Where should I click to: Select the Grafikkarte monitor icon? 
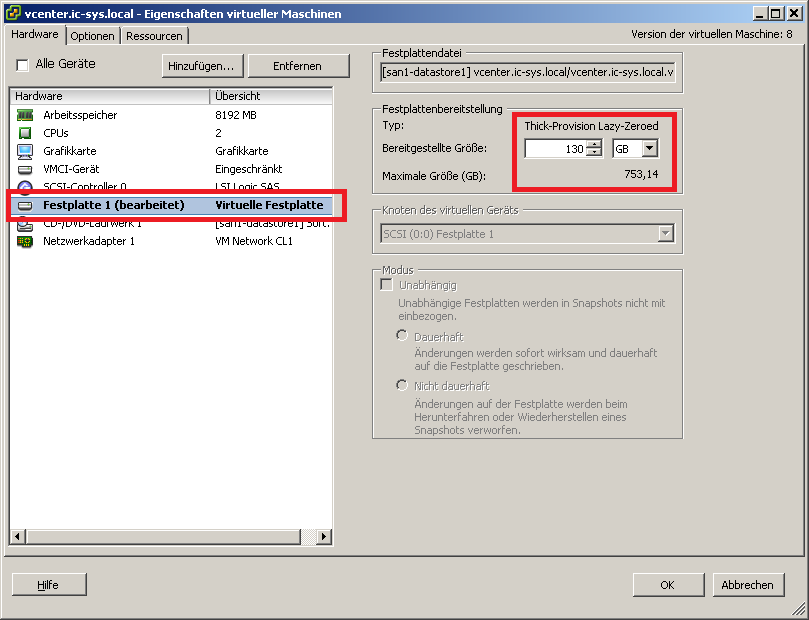[x=25, y=151]
